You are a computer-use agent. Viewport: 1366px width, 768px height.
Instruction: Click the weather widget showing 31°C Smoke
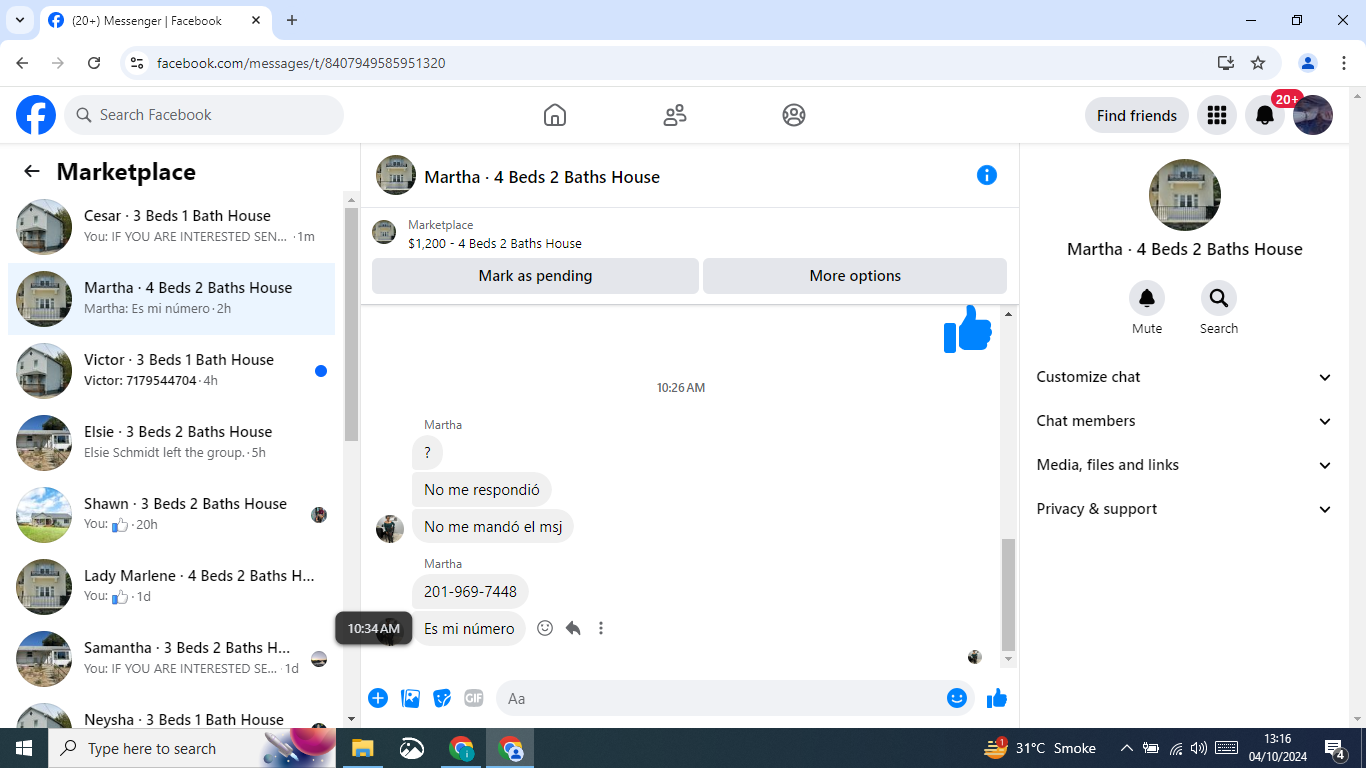[1040, 748]
